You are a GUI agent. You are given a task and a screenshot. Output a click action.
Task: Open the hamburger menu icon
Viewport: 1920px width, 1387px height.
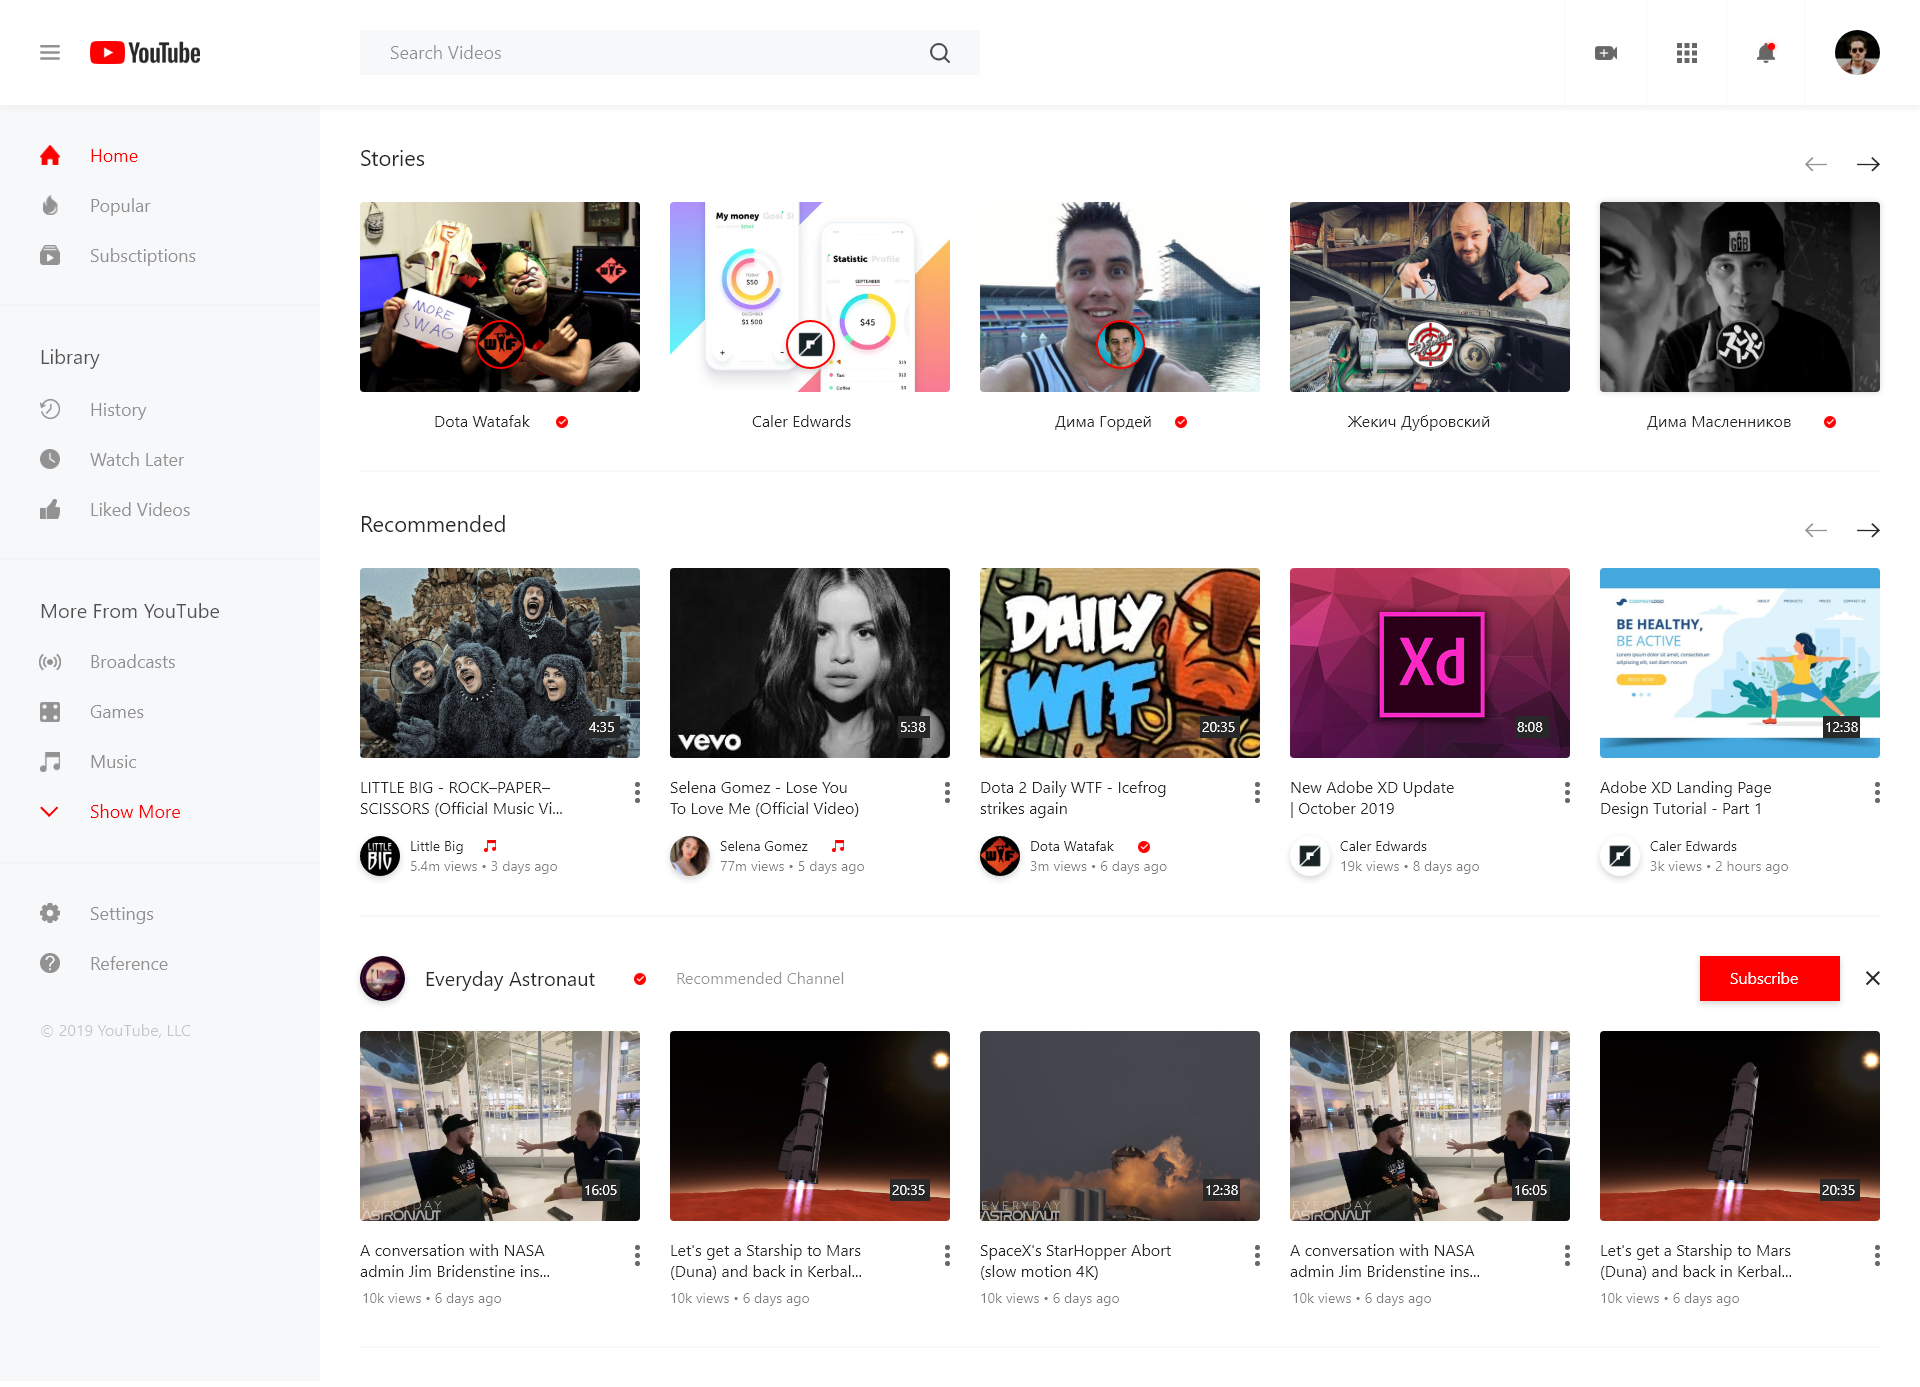pyautogui.click(x=50, y=53)
